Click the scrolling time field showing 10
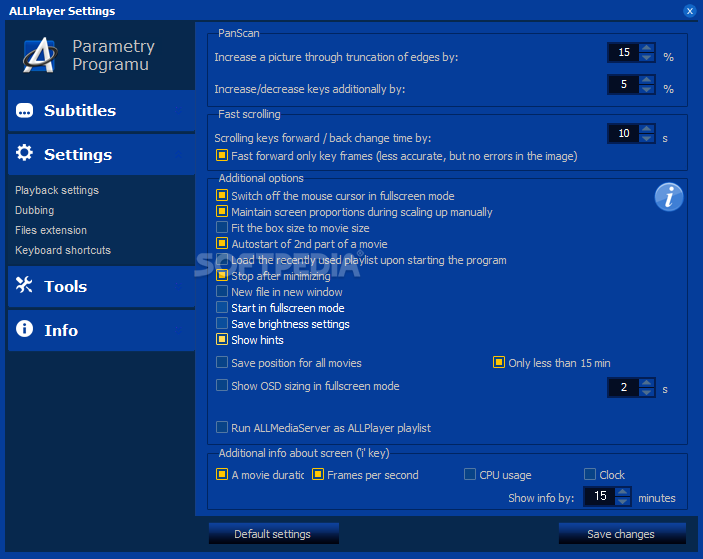703x559 pixels. click(623, 134)
